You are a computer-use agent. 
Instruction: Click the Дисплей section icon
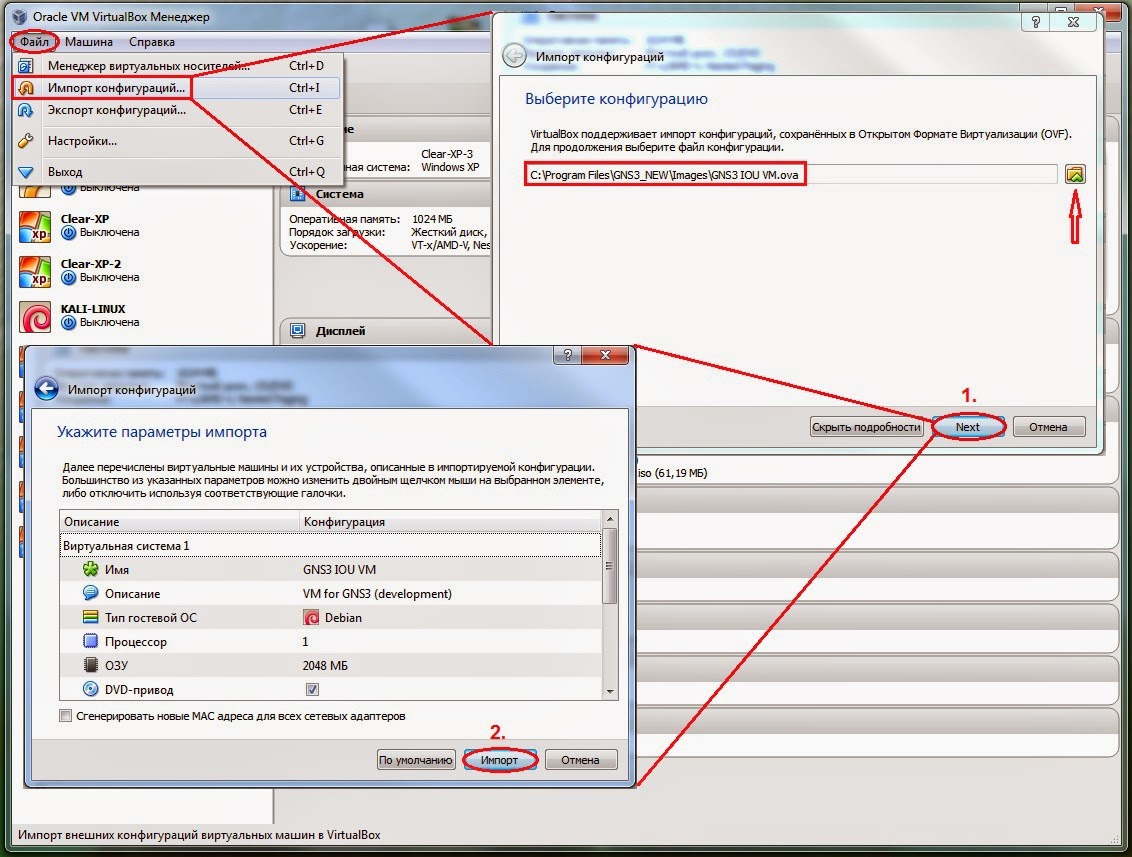297,331
